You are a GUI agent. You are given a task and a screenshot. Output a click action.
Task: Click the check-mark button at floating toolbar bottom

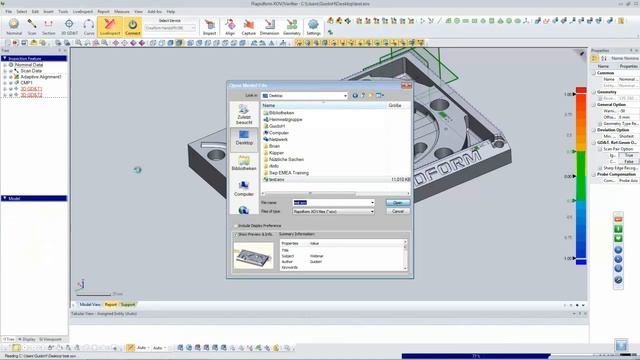618,280
